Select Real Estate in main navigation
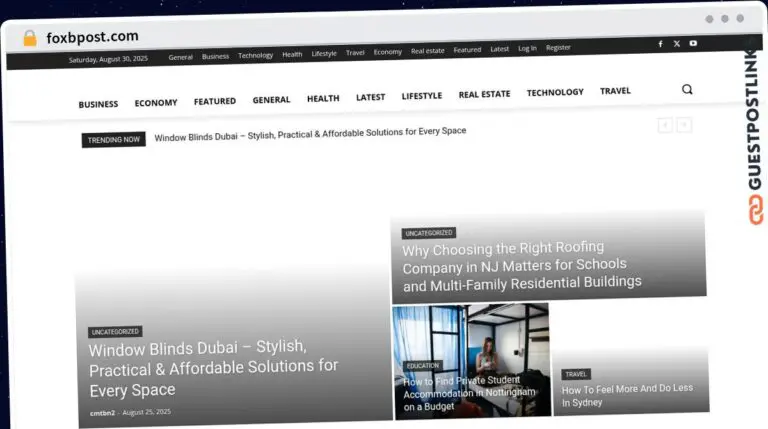 click(x=484, y=95)
